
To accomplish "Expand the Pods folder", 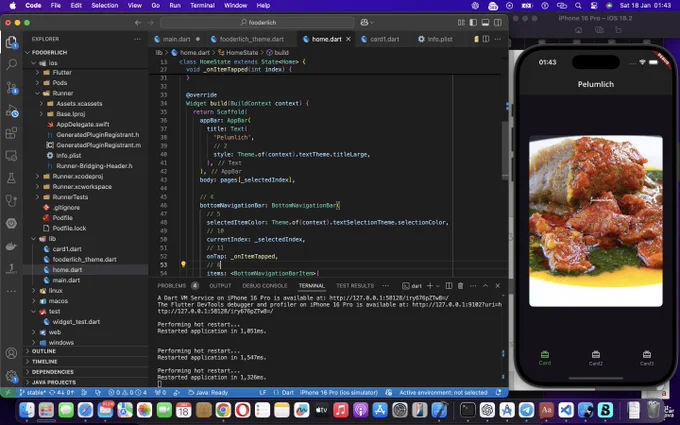I will point(38,83).
